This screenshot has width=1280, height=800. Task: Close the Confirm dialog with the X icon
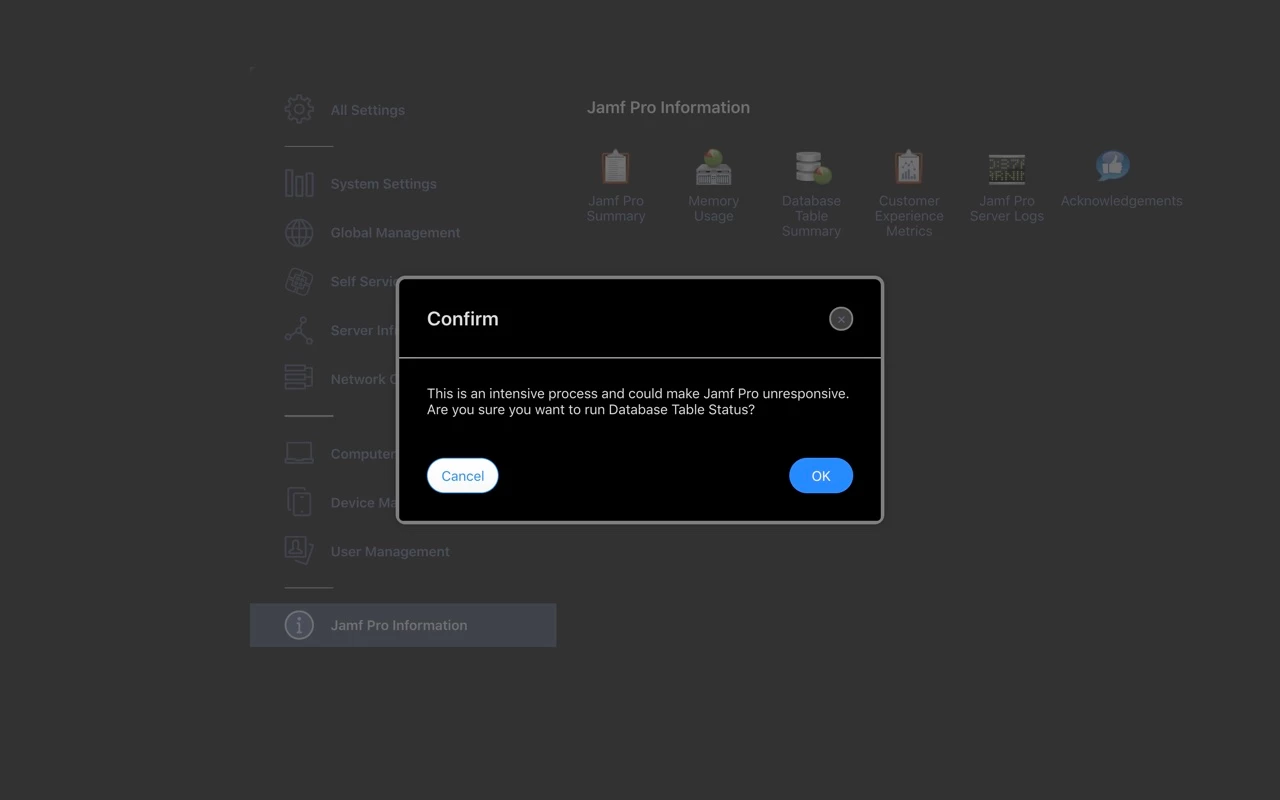[x=841, y=319]
